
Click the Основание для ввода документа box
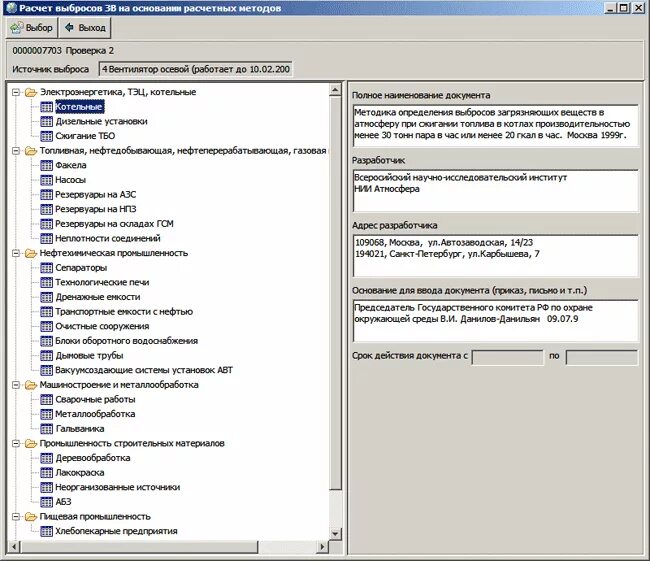click(x=495, y=321)
